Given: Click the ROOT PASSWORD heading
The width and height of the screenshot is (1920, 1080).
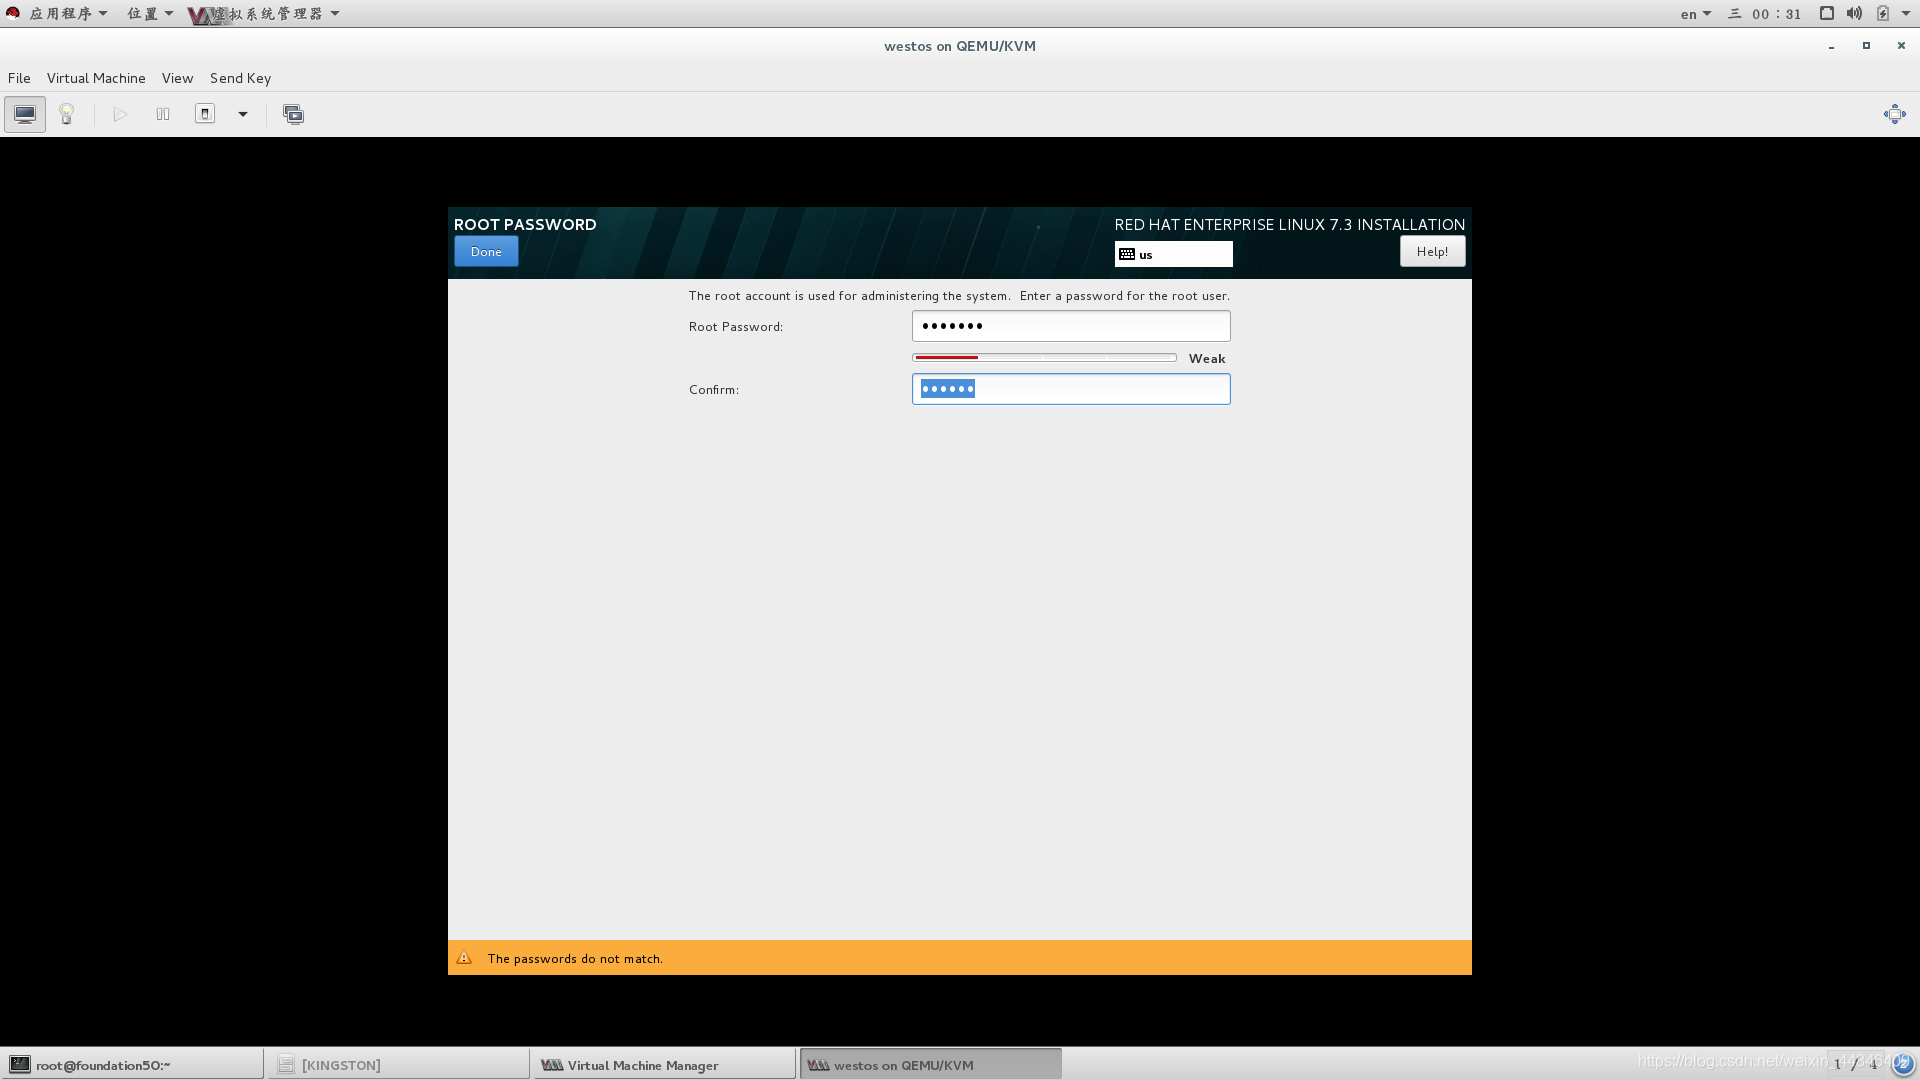Looking at the screenshot, I should tap(525, 224).
